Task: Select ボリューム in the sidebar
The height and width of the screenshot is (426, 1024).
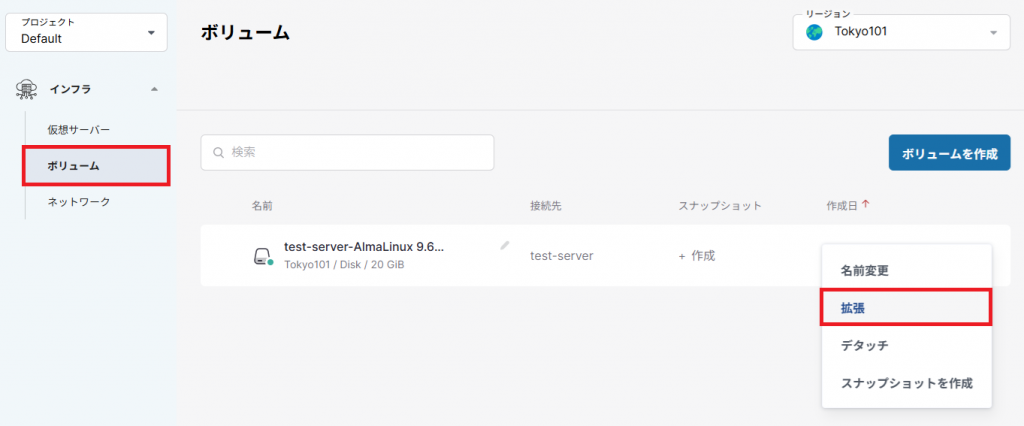Action: pos(73,165)
